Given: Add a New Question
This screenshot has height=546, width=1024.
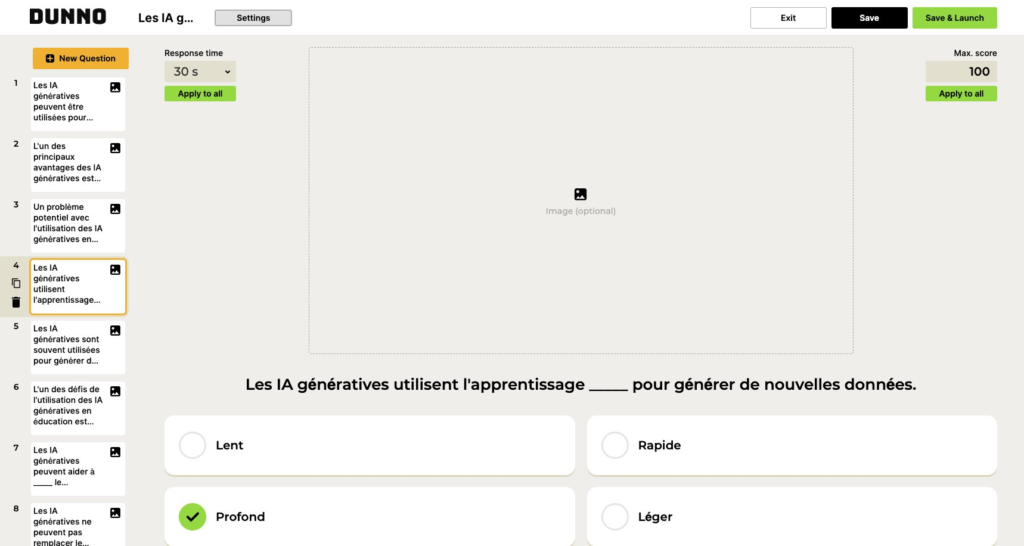Looking at the screenshot, I should 81,58.
